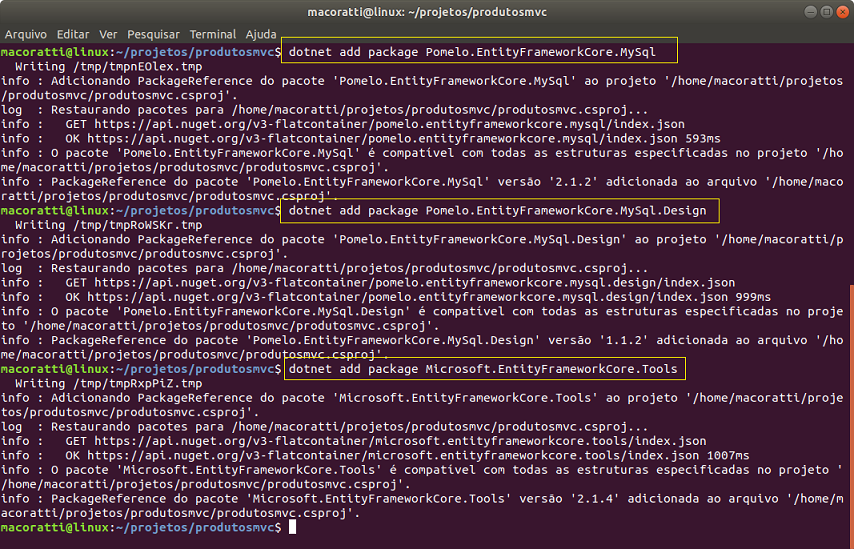Open the Terminal menu
The height and width of the screenshot is (549, 854).
(x=213, y=34)
